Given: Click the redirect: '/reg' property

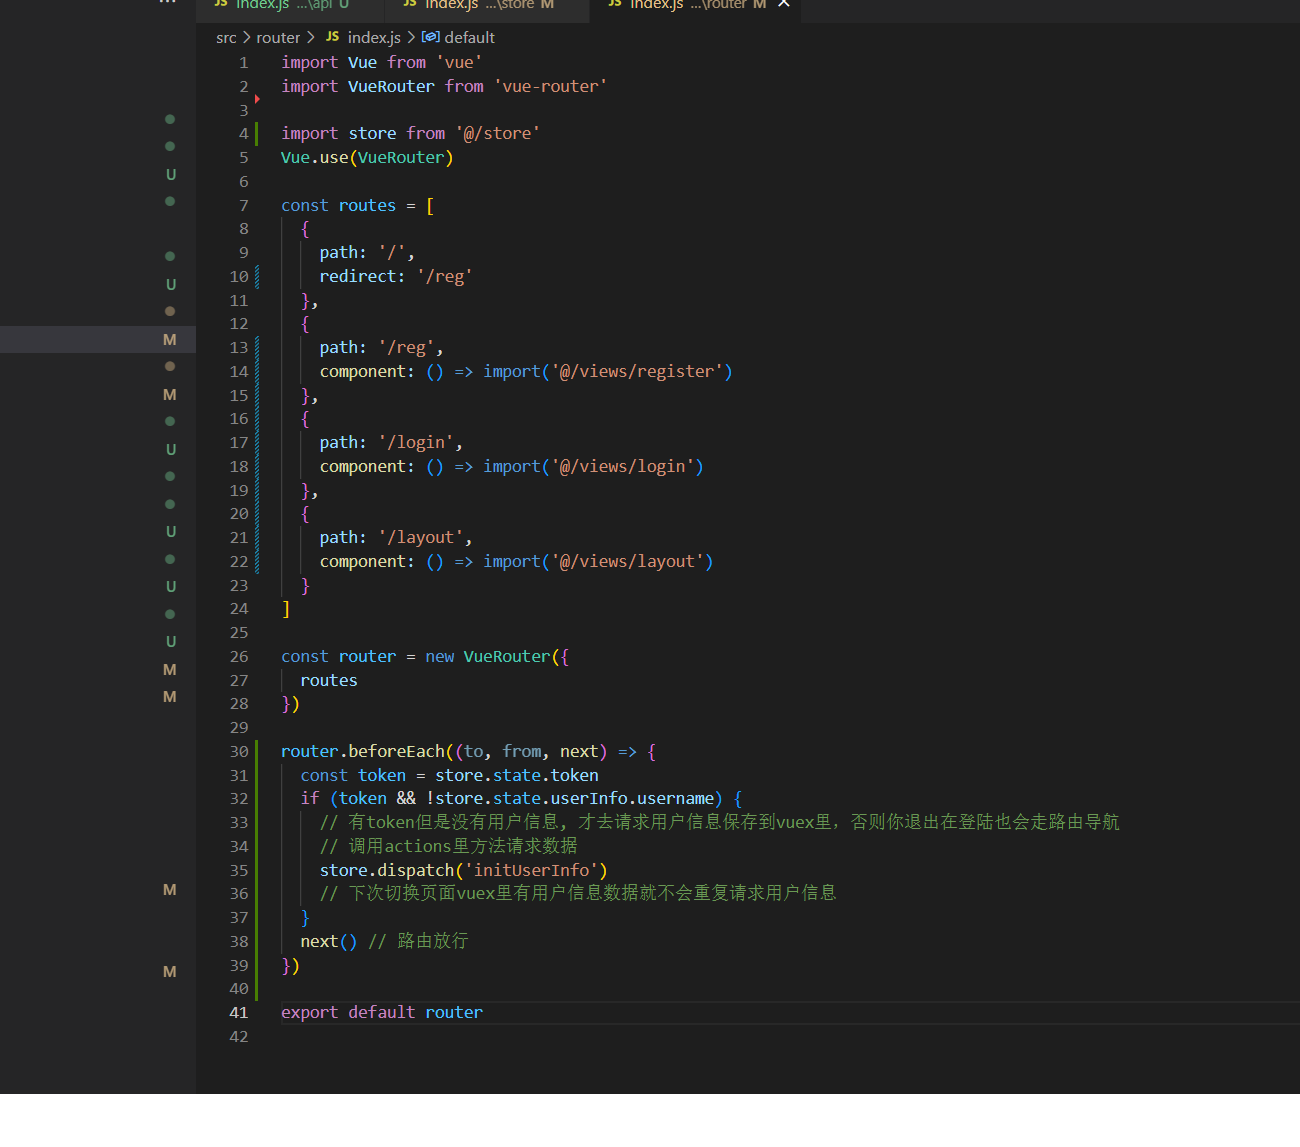Looking at the screenshot, I should (x=395, y=277).
